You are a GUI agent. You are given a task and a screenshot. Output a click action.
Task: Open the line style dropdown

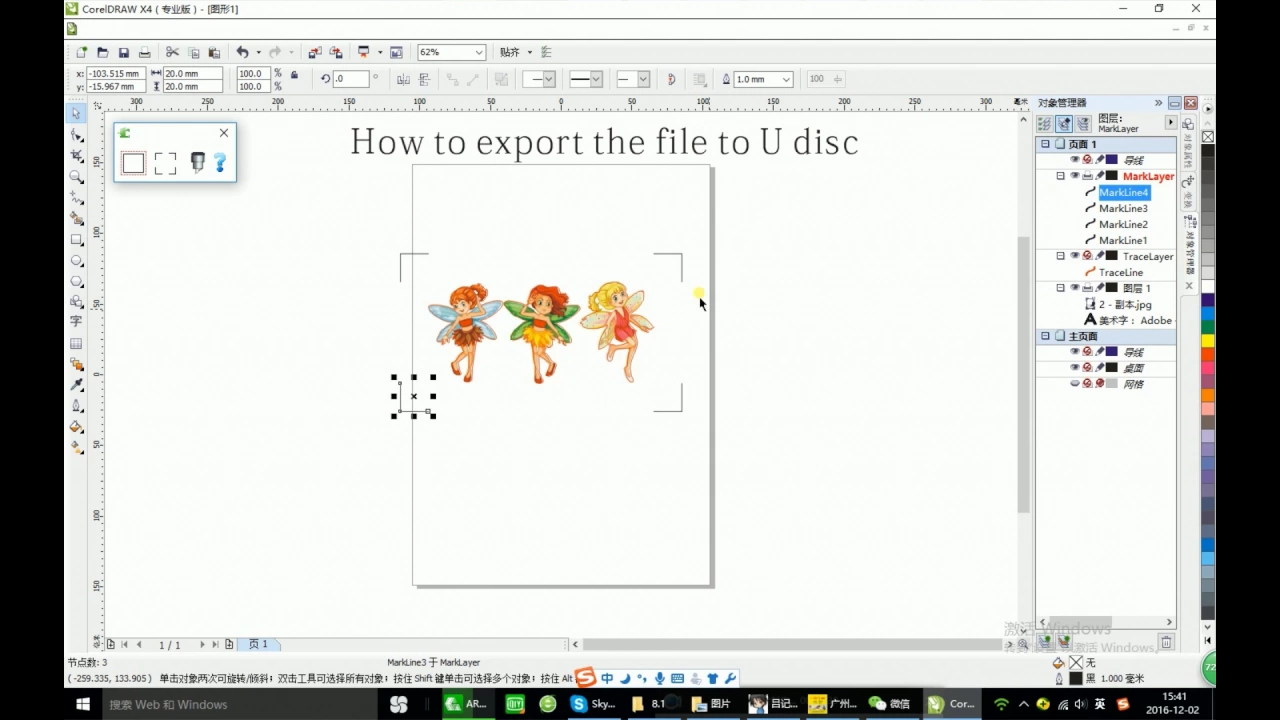coord(596,79)
